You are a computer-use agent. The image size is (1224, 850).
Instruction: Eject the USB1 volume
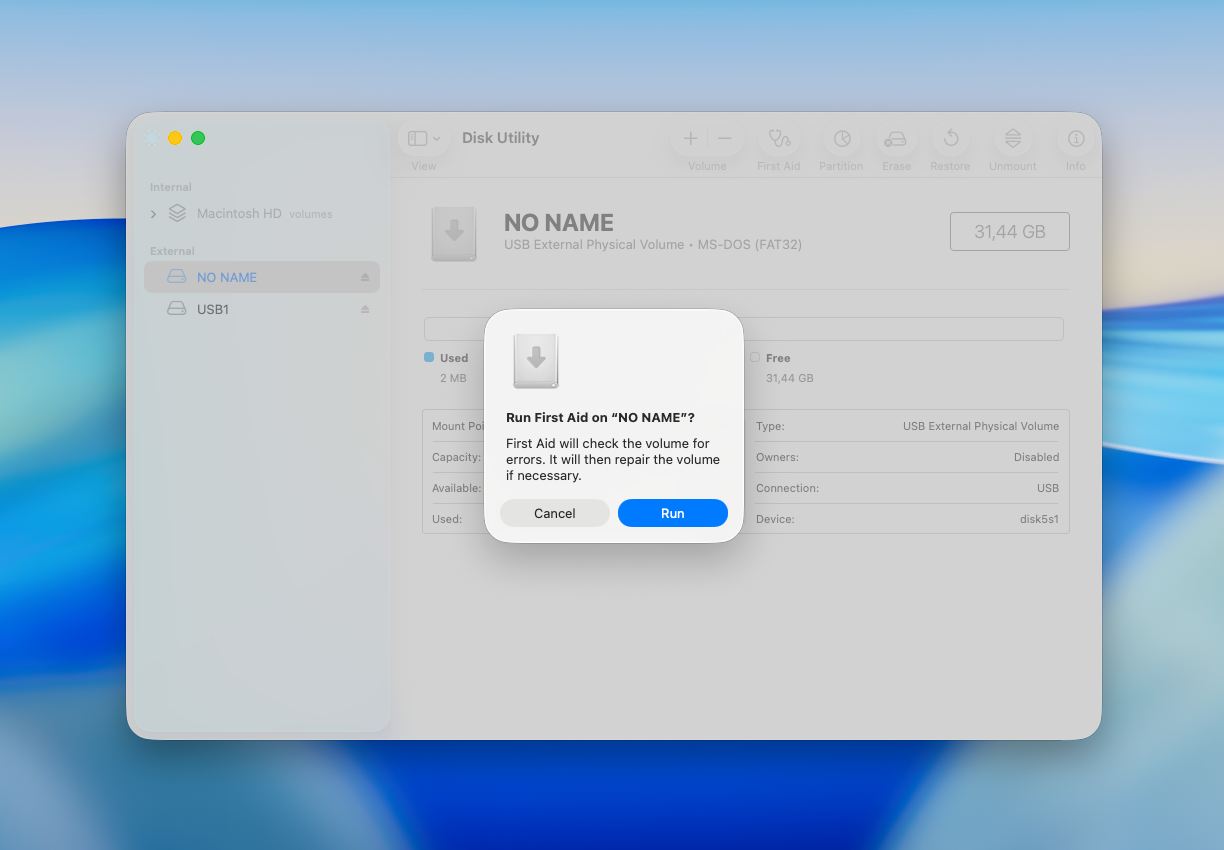pyautogui.click(x=365, y=309)
